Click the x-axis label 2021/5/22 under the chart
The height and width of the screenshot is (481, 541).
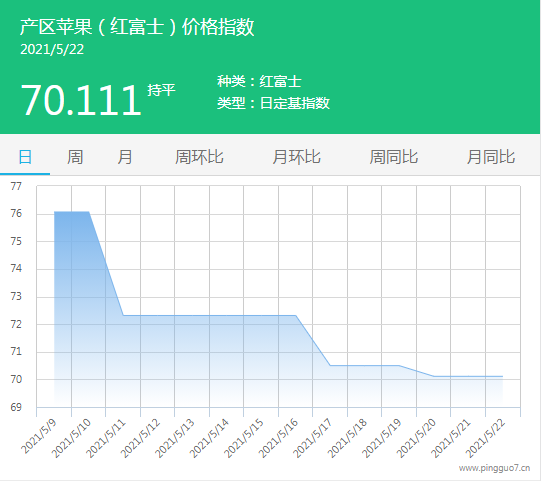click(x=485, y=438)
